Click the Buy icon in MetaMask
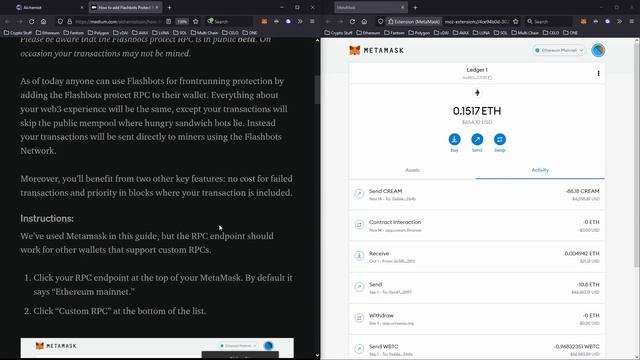Image resolution: width=640 pixels, height=360 pixels. click(x=454, y=139)
